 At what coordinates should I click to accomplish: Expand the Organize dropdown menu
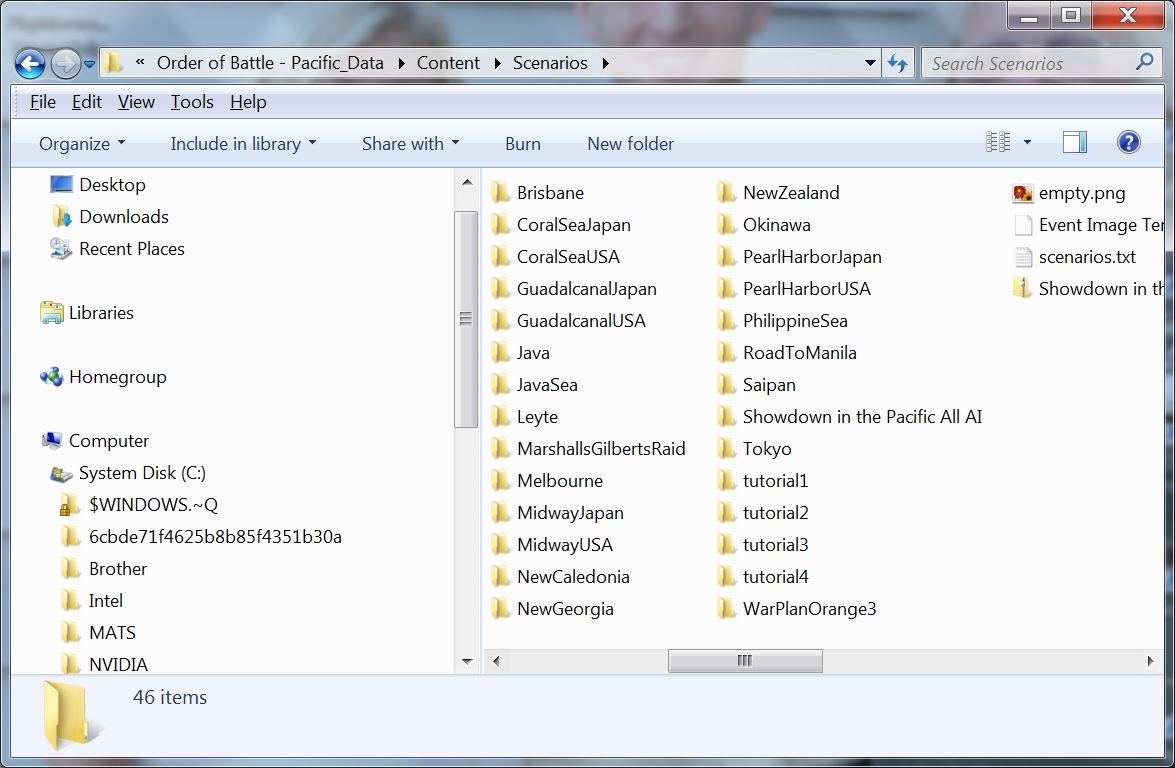[x=82, y=144]
